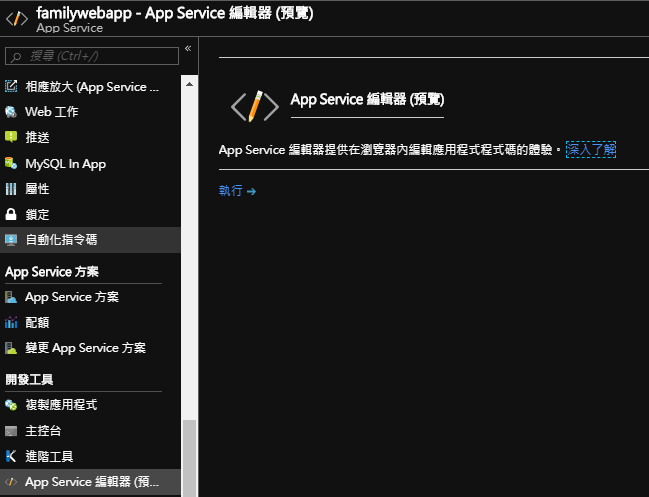The image size is (649, 497).
Task: Select 變更 App Service 方案 entry
Action: (x=90, y=348)
